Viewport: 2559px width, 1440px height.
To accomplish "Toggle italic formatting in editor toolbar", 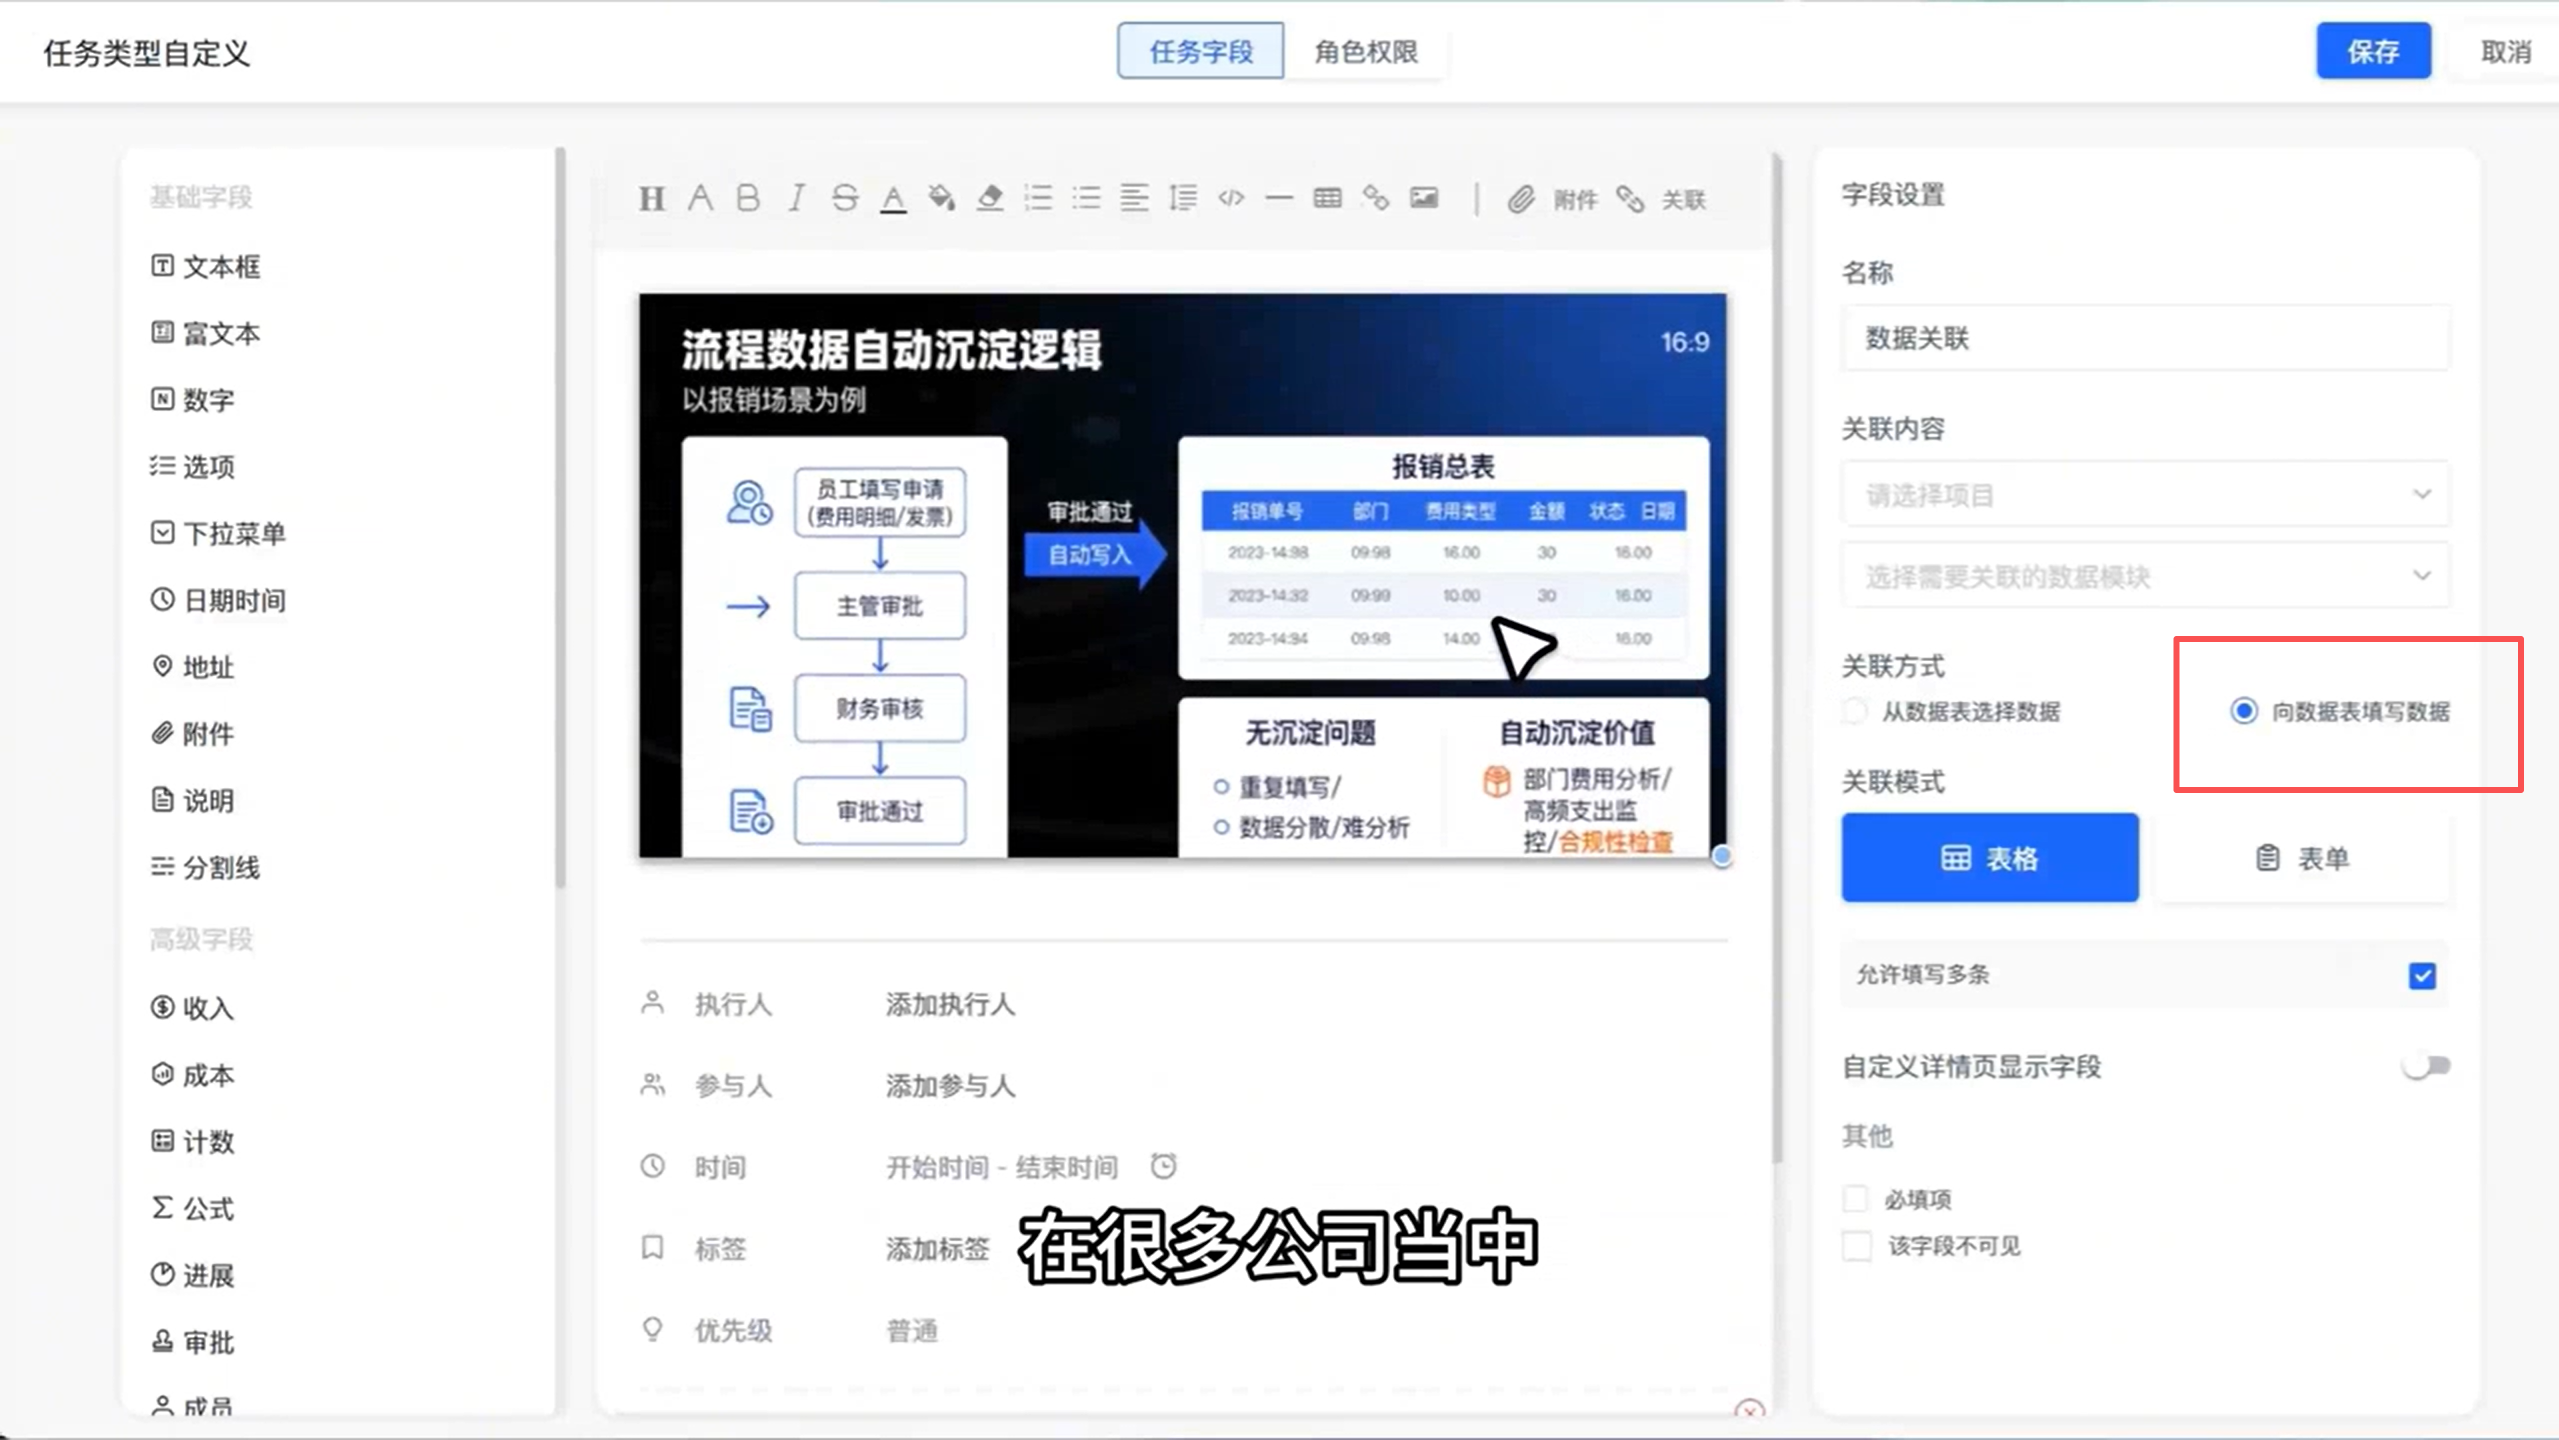I will (x=796, y=198).
